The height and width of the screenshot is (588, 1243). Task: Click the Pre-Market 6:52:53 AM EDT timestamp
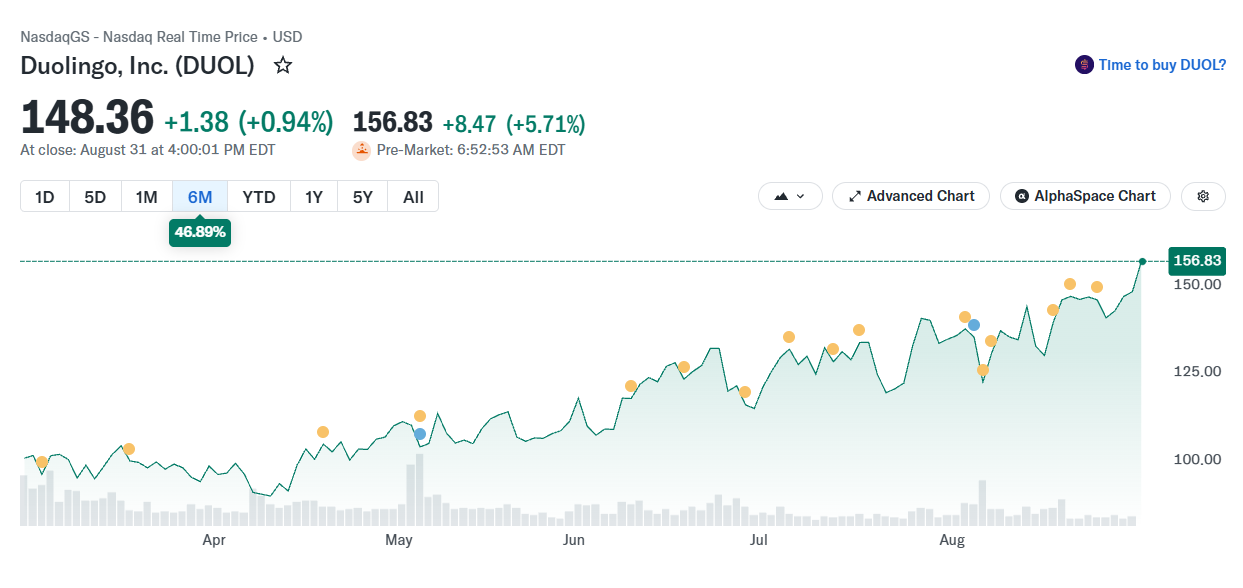coord(471,150)
